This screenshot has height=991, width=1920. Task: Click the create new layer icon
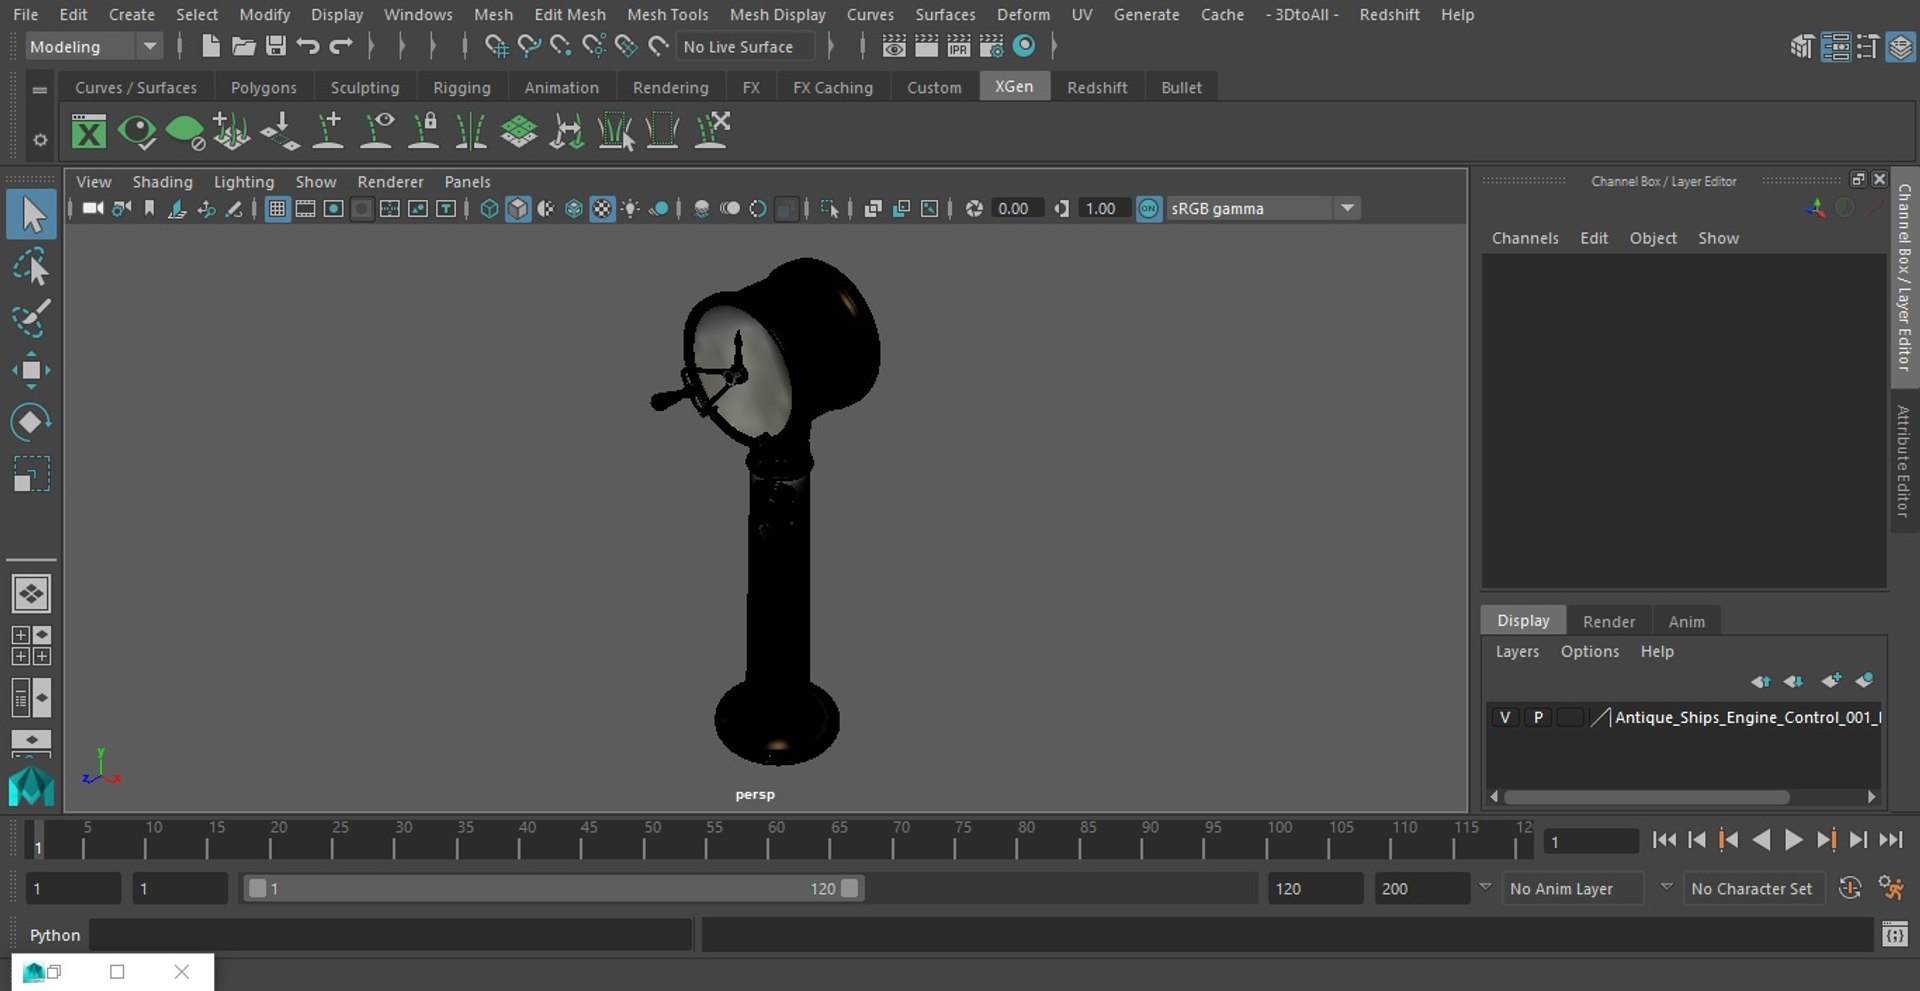[1831, 681]
